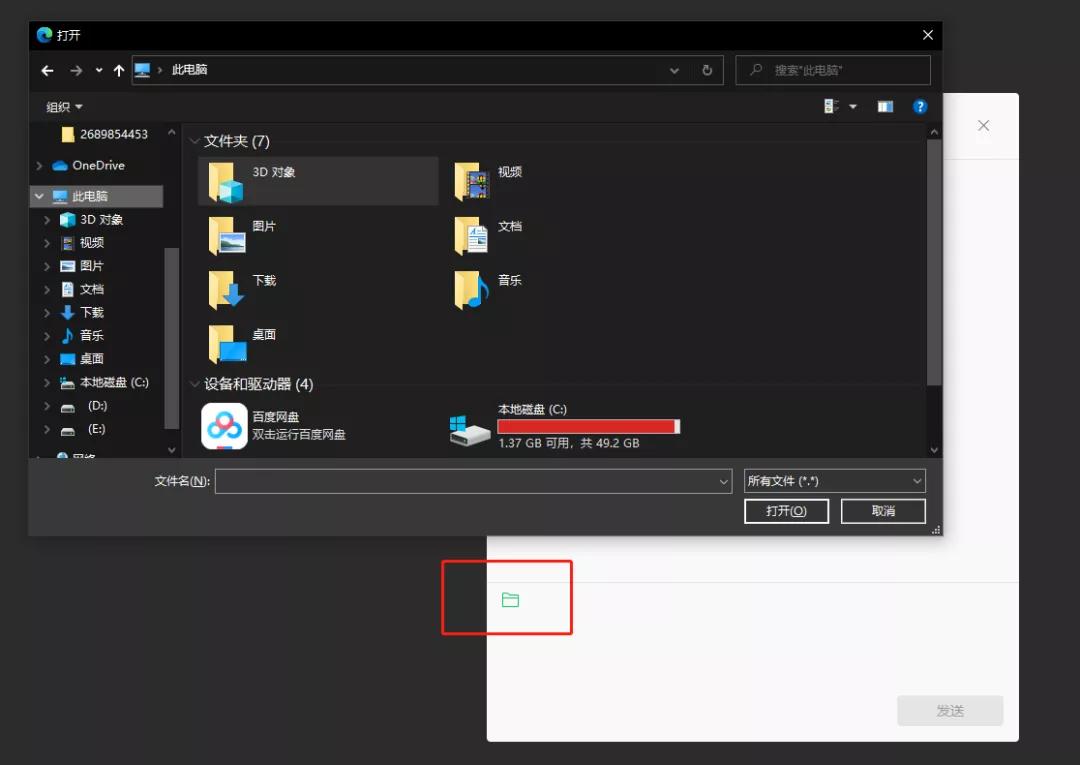Screen dimensions: 1080x765
Task: Toggle the preview pane
Action: [885, 107]
